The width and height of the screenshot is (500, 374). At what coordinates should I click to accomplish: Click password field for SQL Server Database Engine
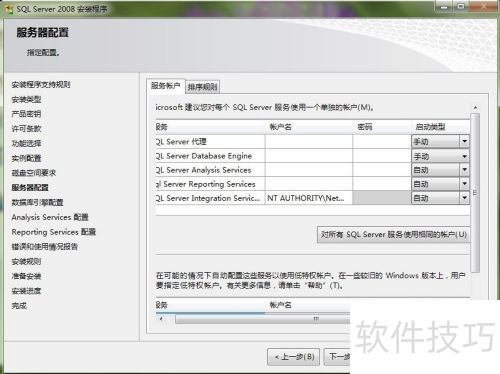[382, 156]
